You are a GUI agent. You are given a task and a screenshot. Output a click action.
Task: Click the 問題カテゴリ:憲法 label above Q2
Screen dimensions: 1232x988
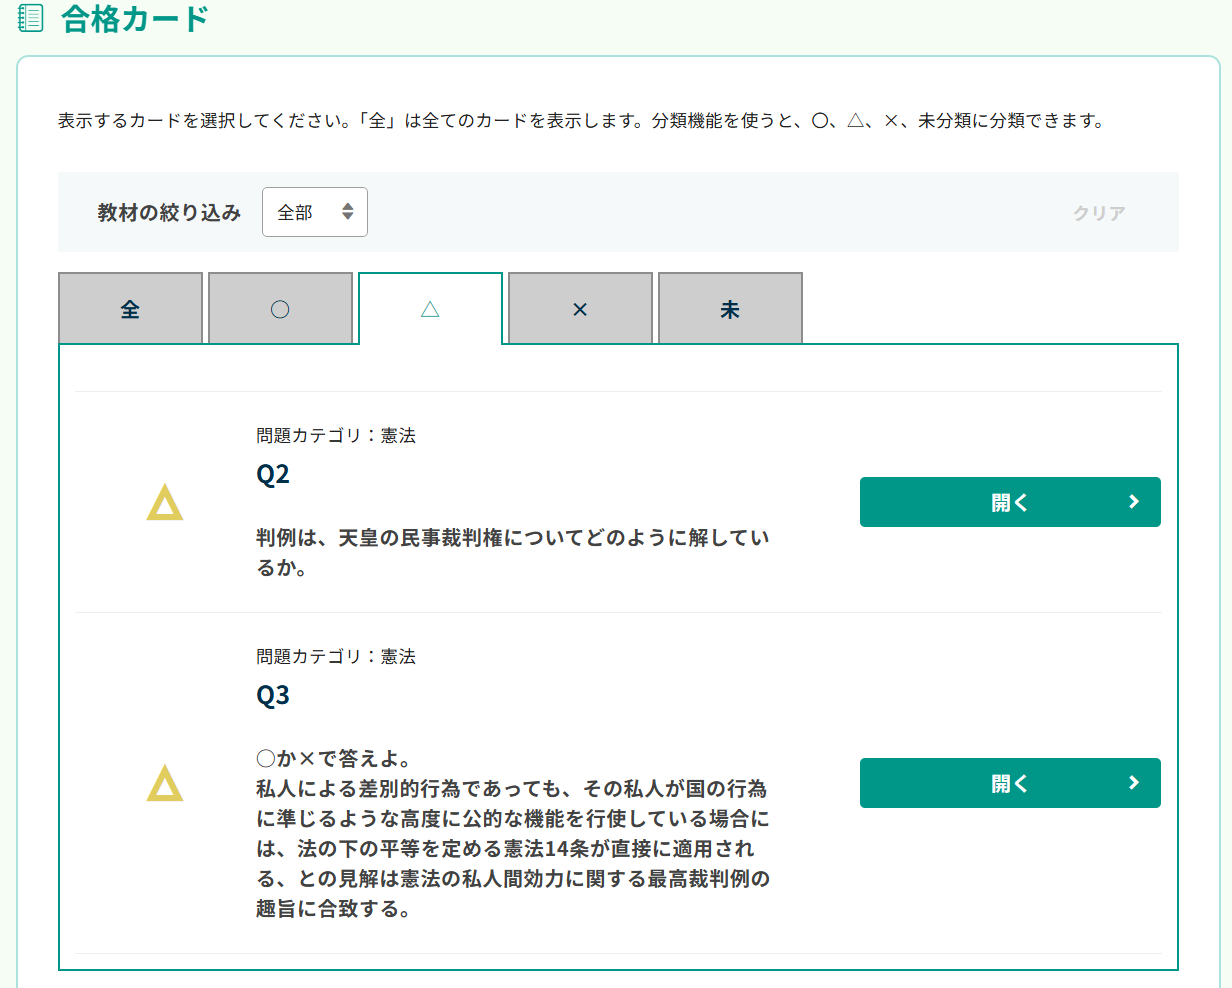(x=336, y=435)
